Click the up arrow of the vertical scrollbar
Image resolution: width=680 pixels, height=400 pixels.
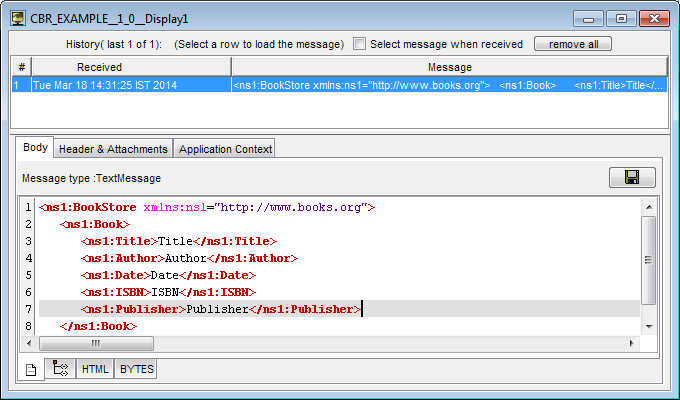[649, 207]
